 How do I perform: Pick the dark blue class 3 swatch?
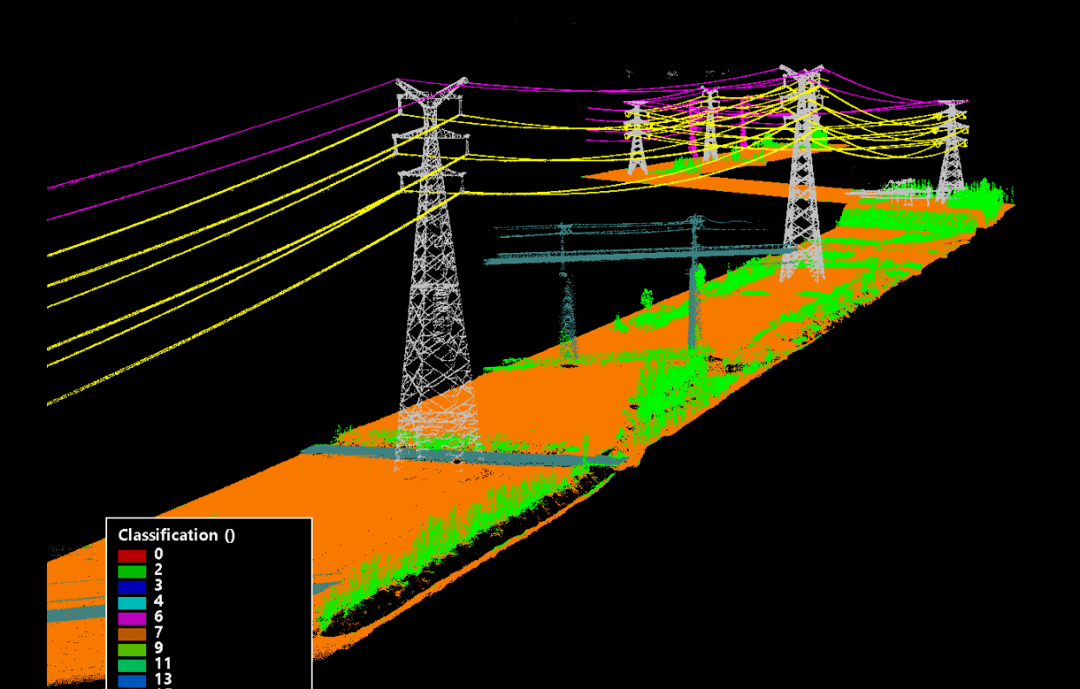132,587
